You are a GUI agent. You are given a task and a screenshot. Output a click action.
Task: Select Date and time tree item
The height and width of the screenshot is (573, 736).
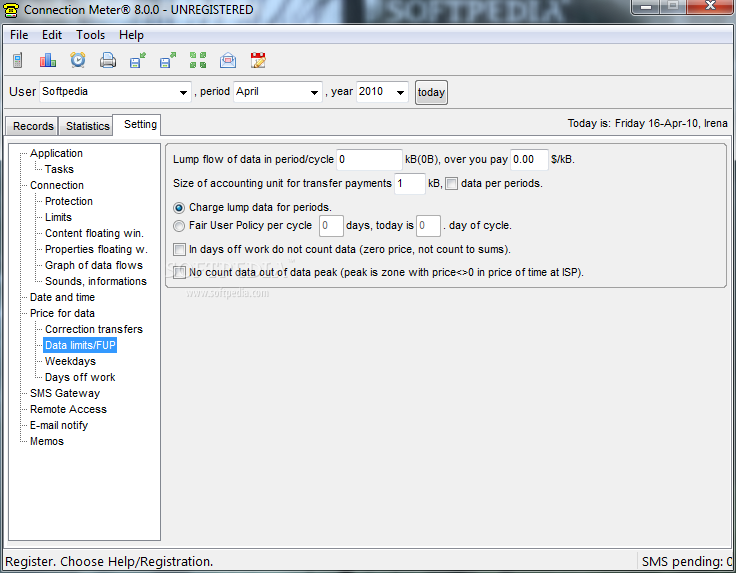click(x=62, y=297)
